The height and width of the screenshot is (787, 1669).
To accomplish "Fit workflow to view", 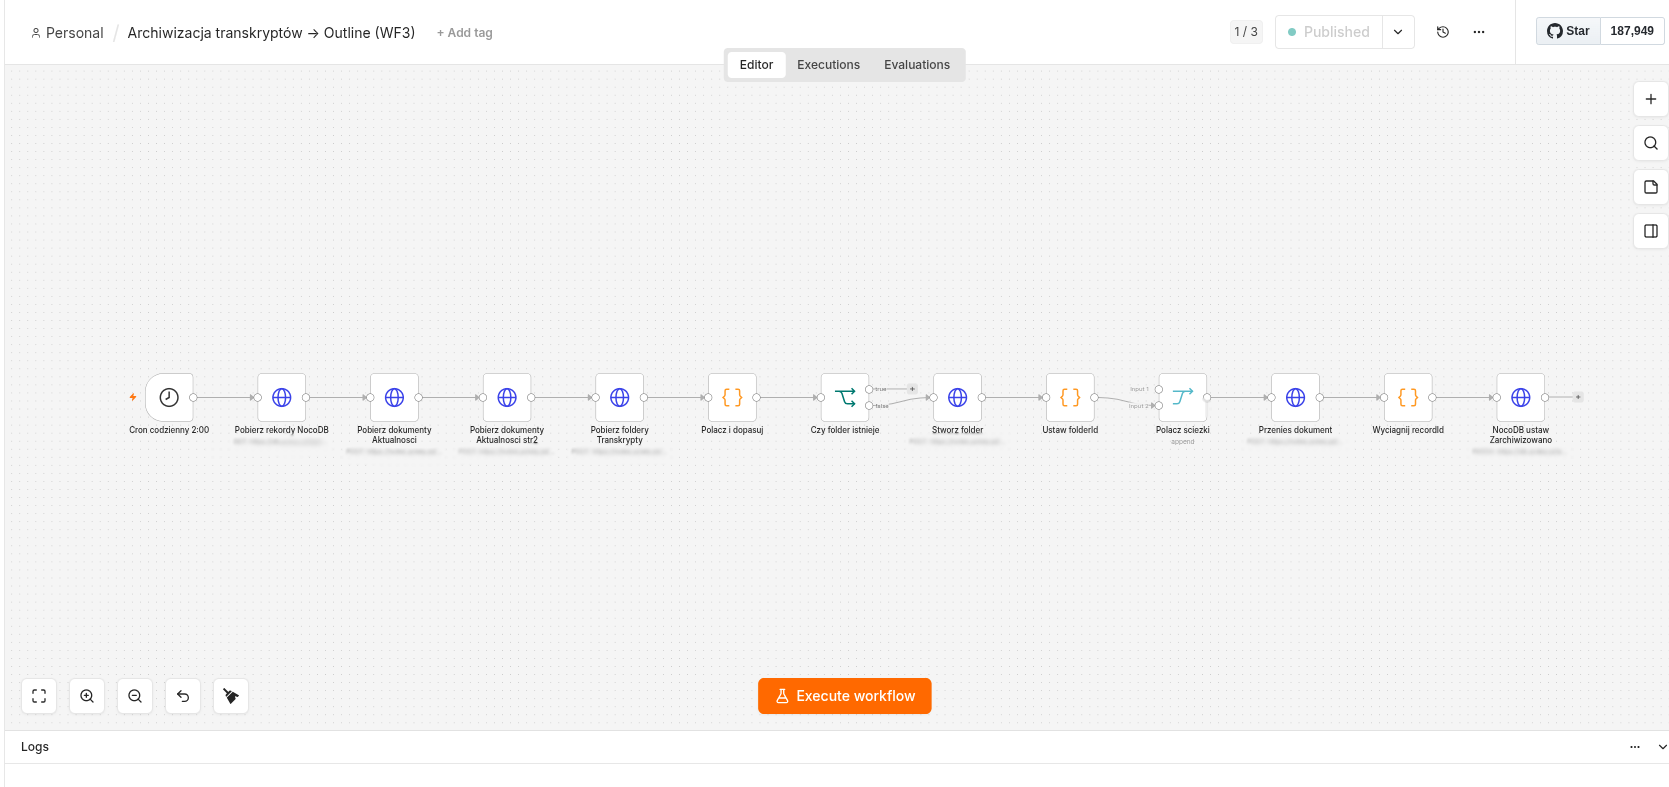I will point(39,696).
